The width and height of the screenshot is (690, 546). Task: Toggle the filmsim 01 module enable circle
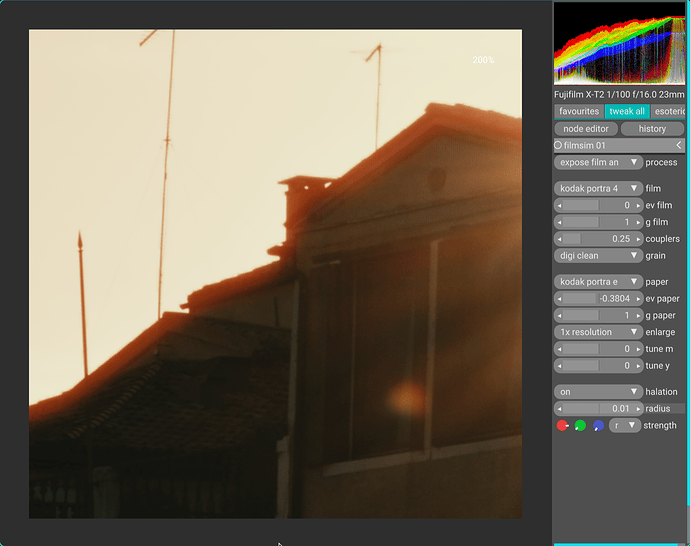pyautogui.click(x=558, y=145)
